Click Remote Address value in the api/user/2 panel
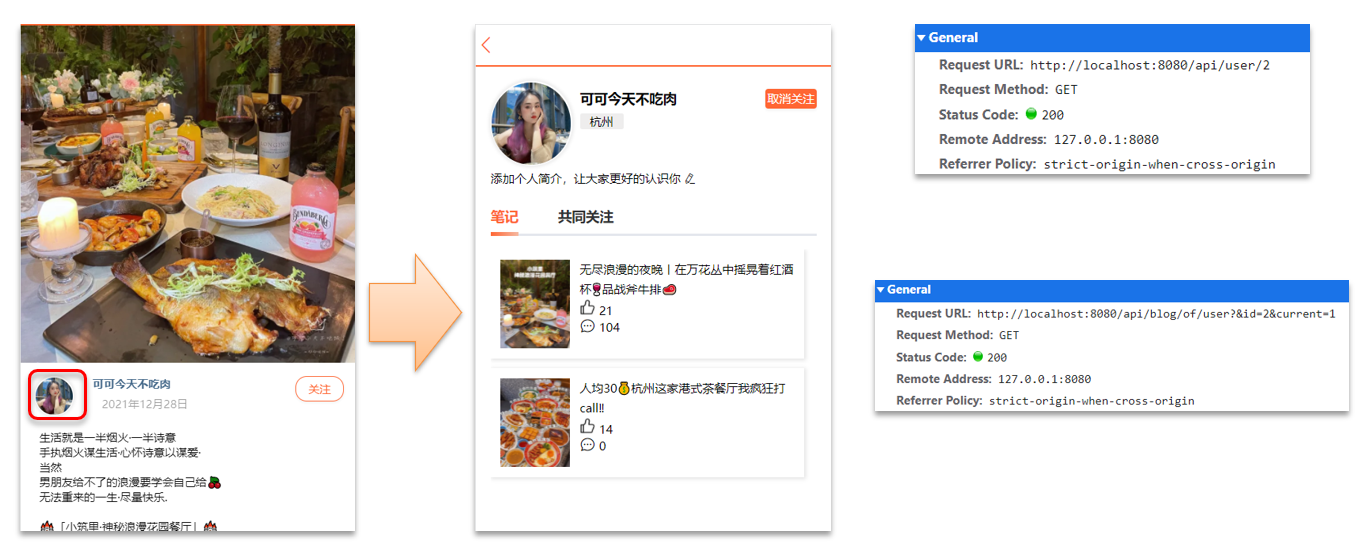Image resolution: width=1371 pixels, height=547 pixels. tap(1106, 140)
